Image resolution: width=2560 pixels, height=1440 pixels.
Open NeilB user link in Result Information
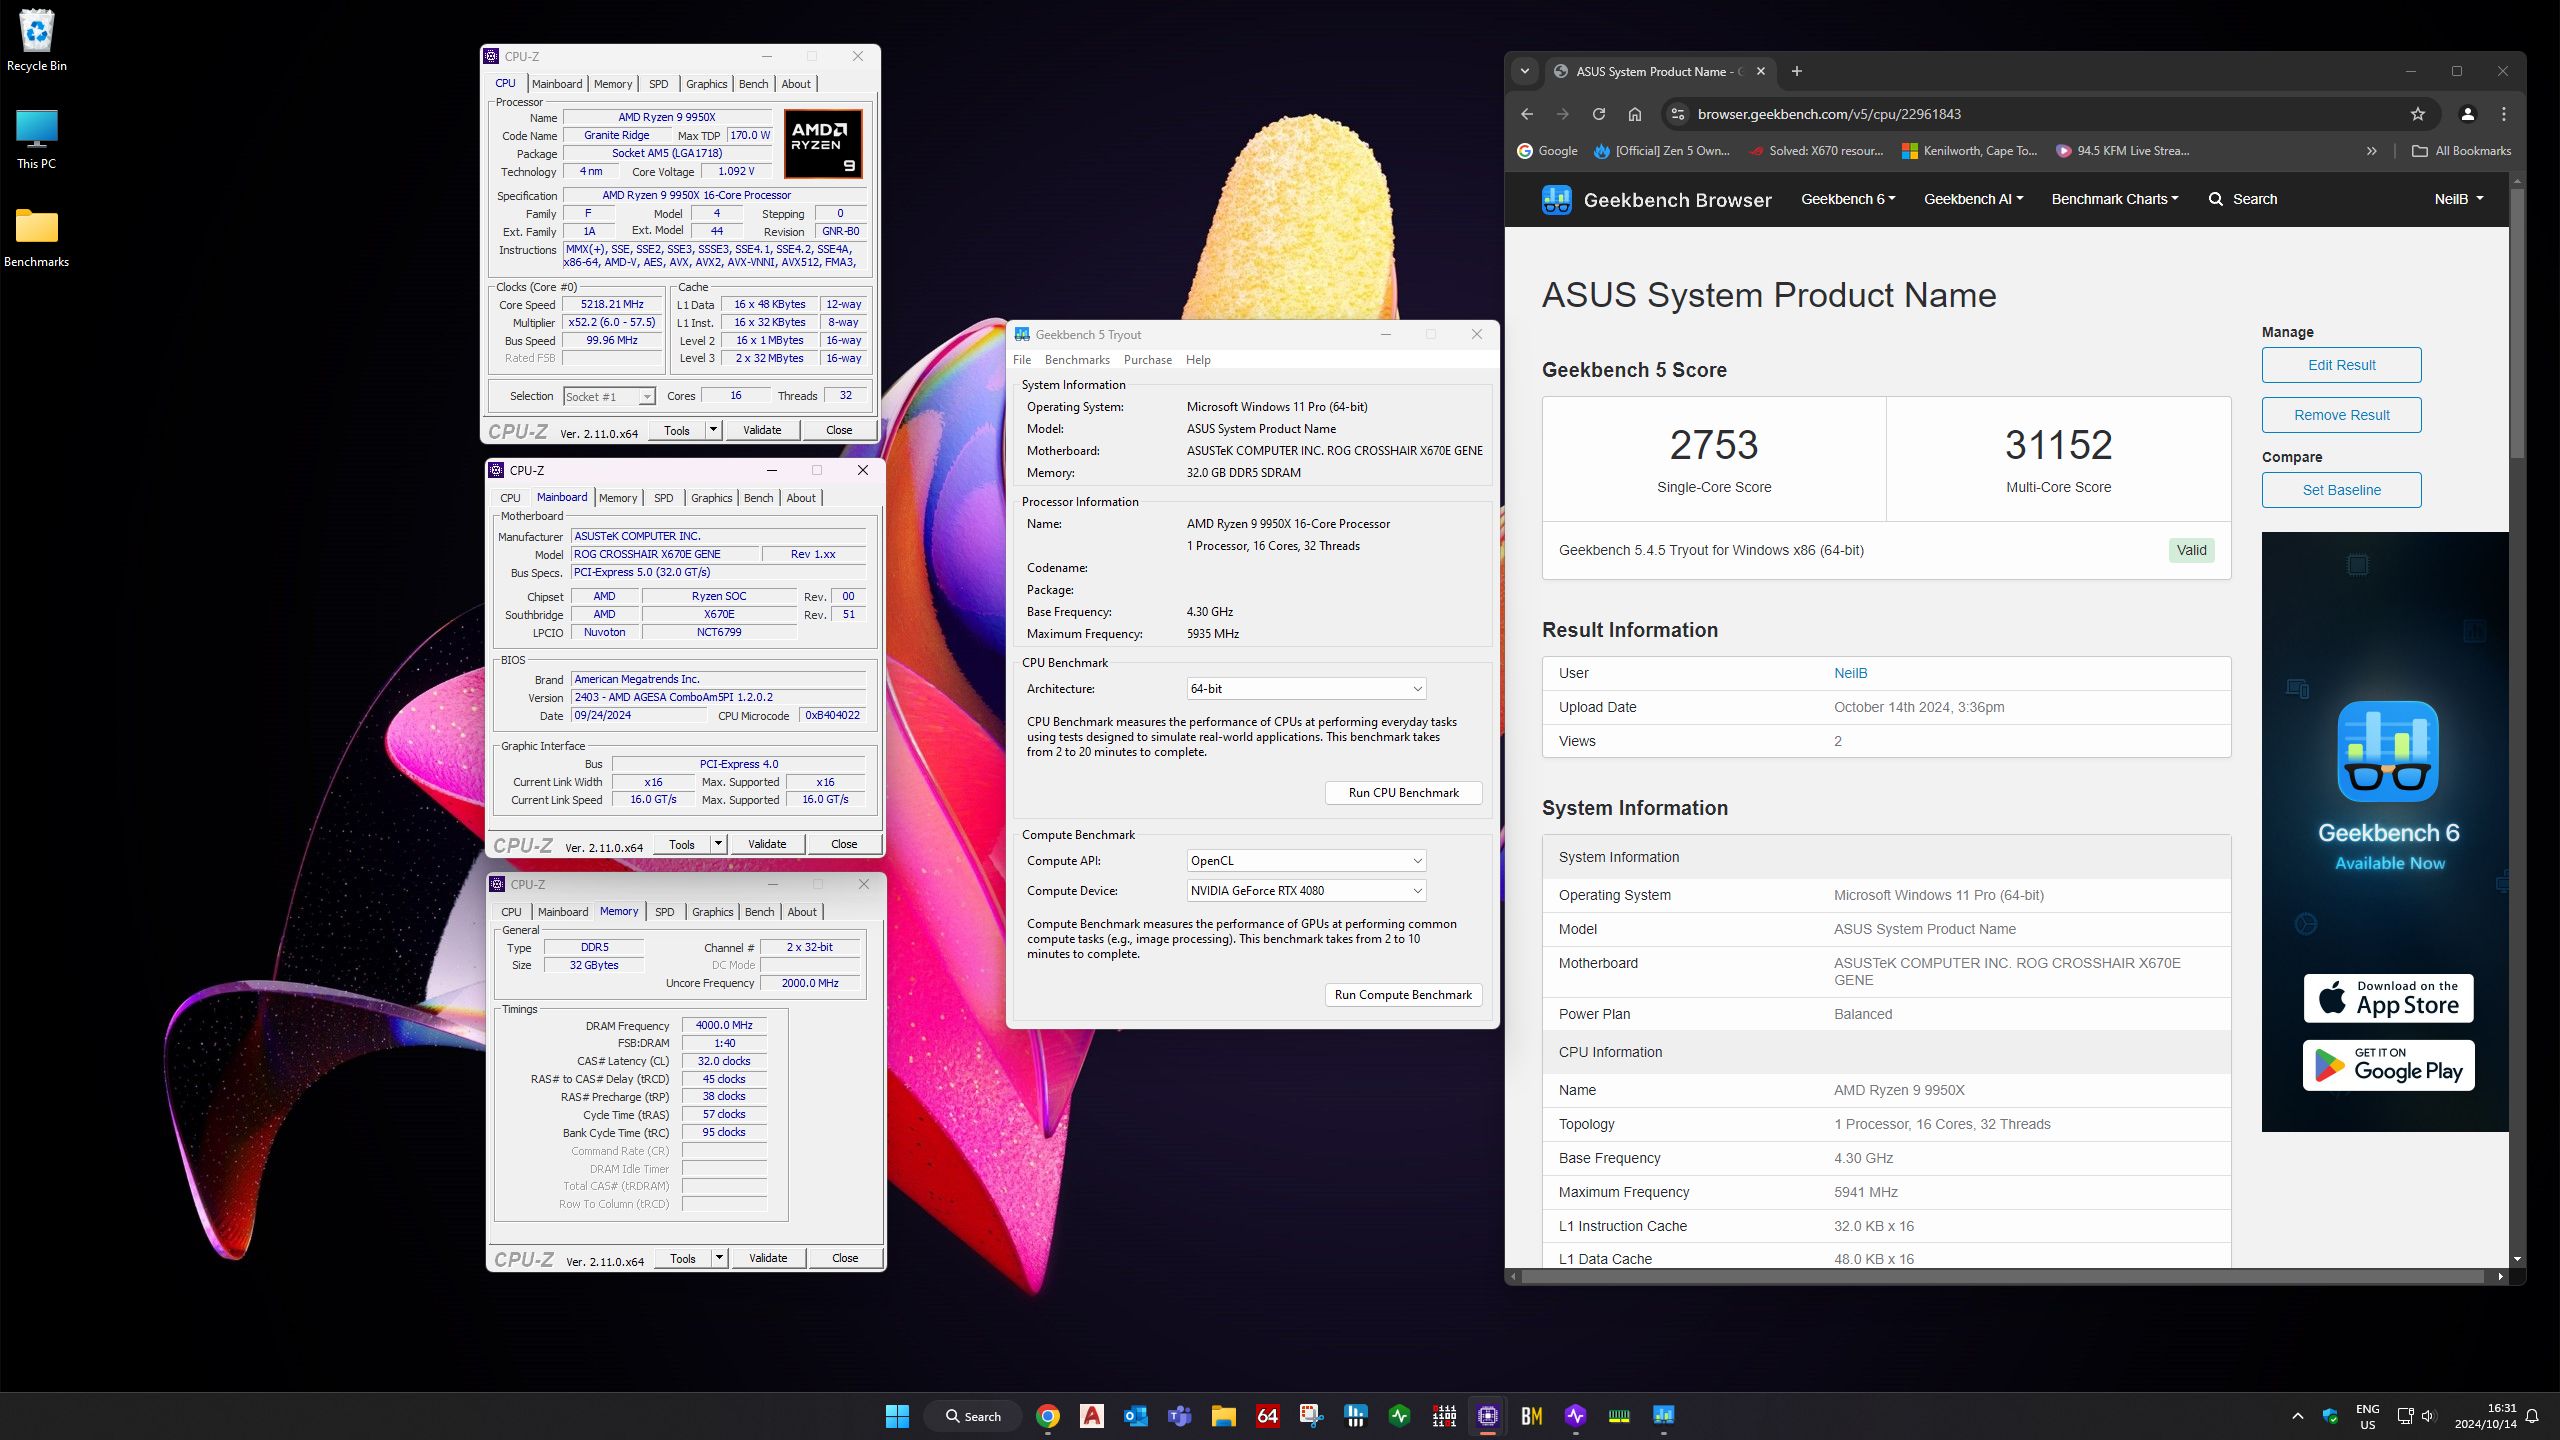pos(1850,673)
